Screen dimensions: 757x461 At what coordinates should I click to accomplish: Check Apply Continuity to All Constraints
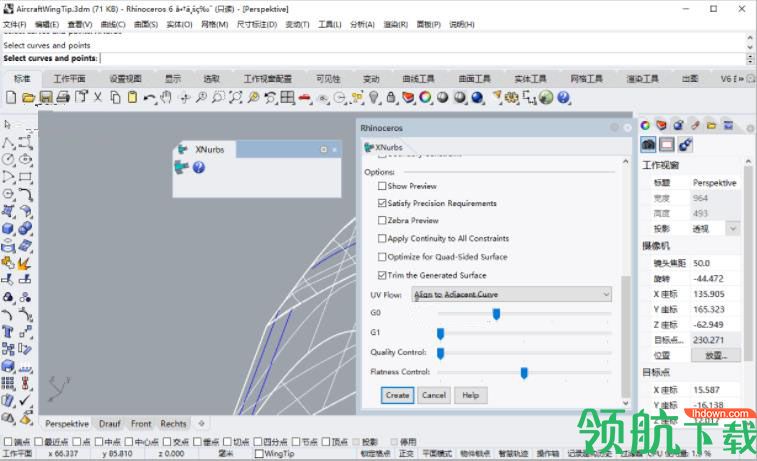382,238
